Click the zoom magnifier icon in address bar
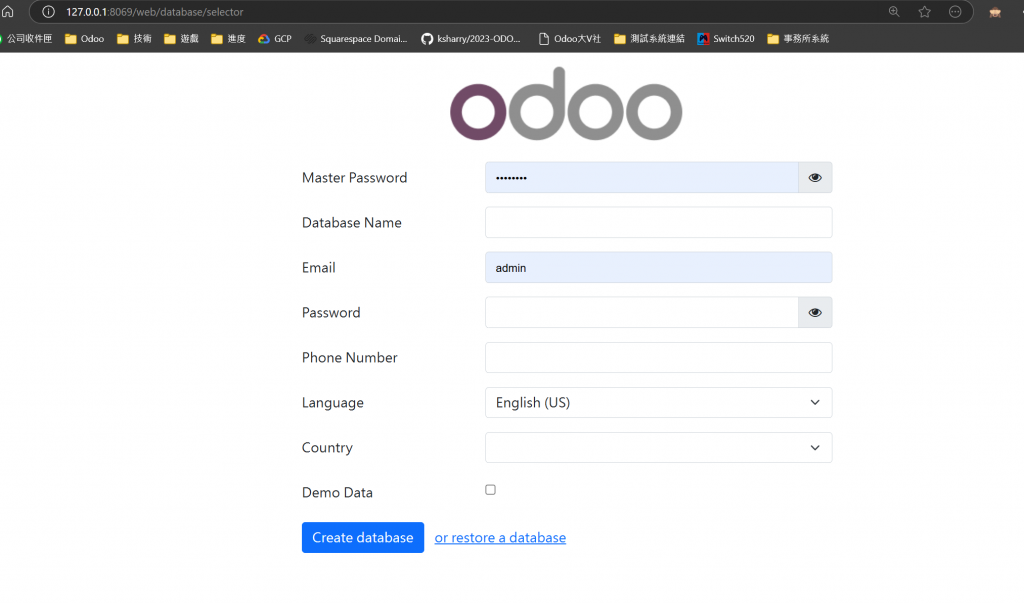Image resolution: width=1024 pixels, height=603 pixels. point(894,12)
